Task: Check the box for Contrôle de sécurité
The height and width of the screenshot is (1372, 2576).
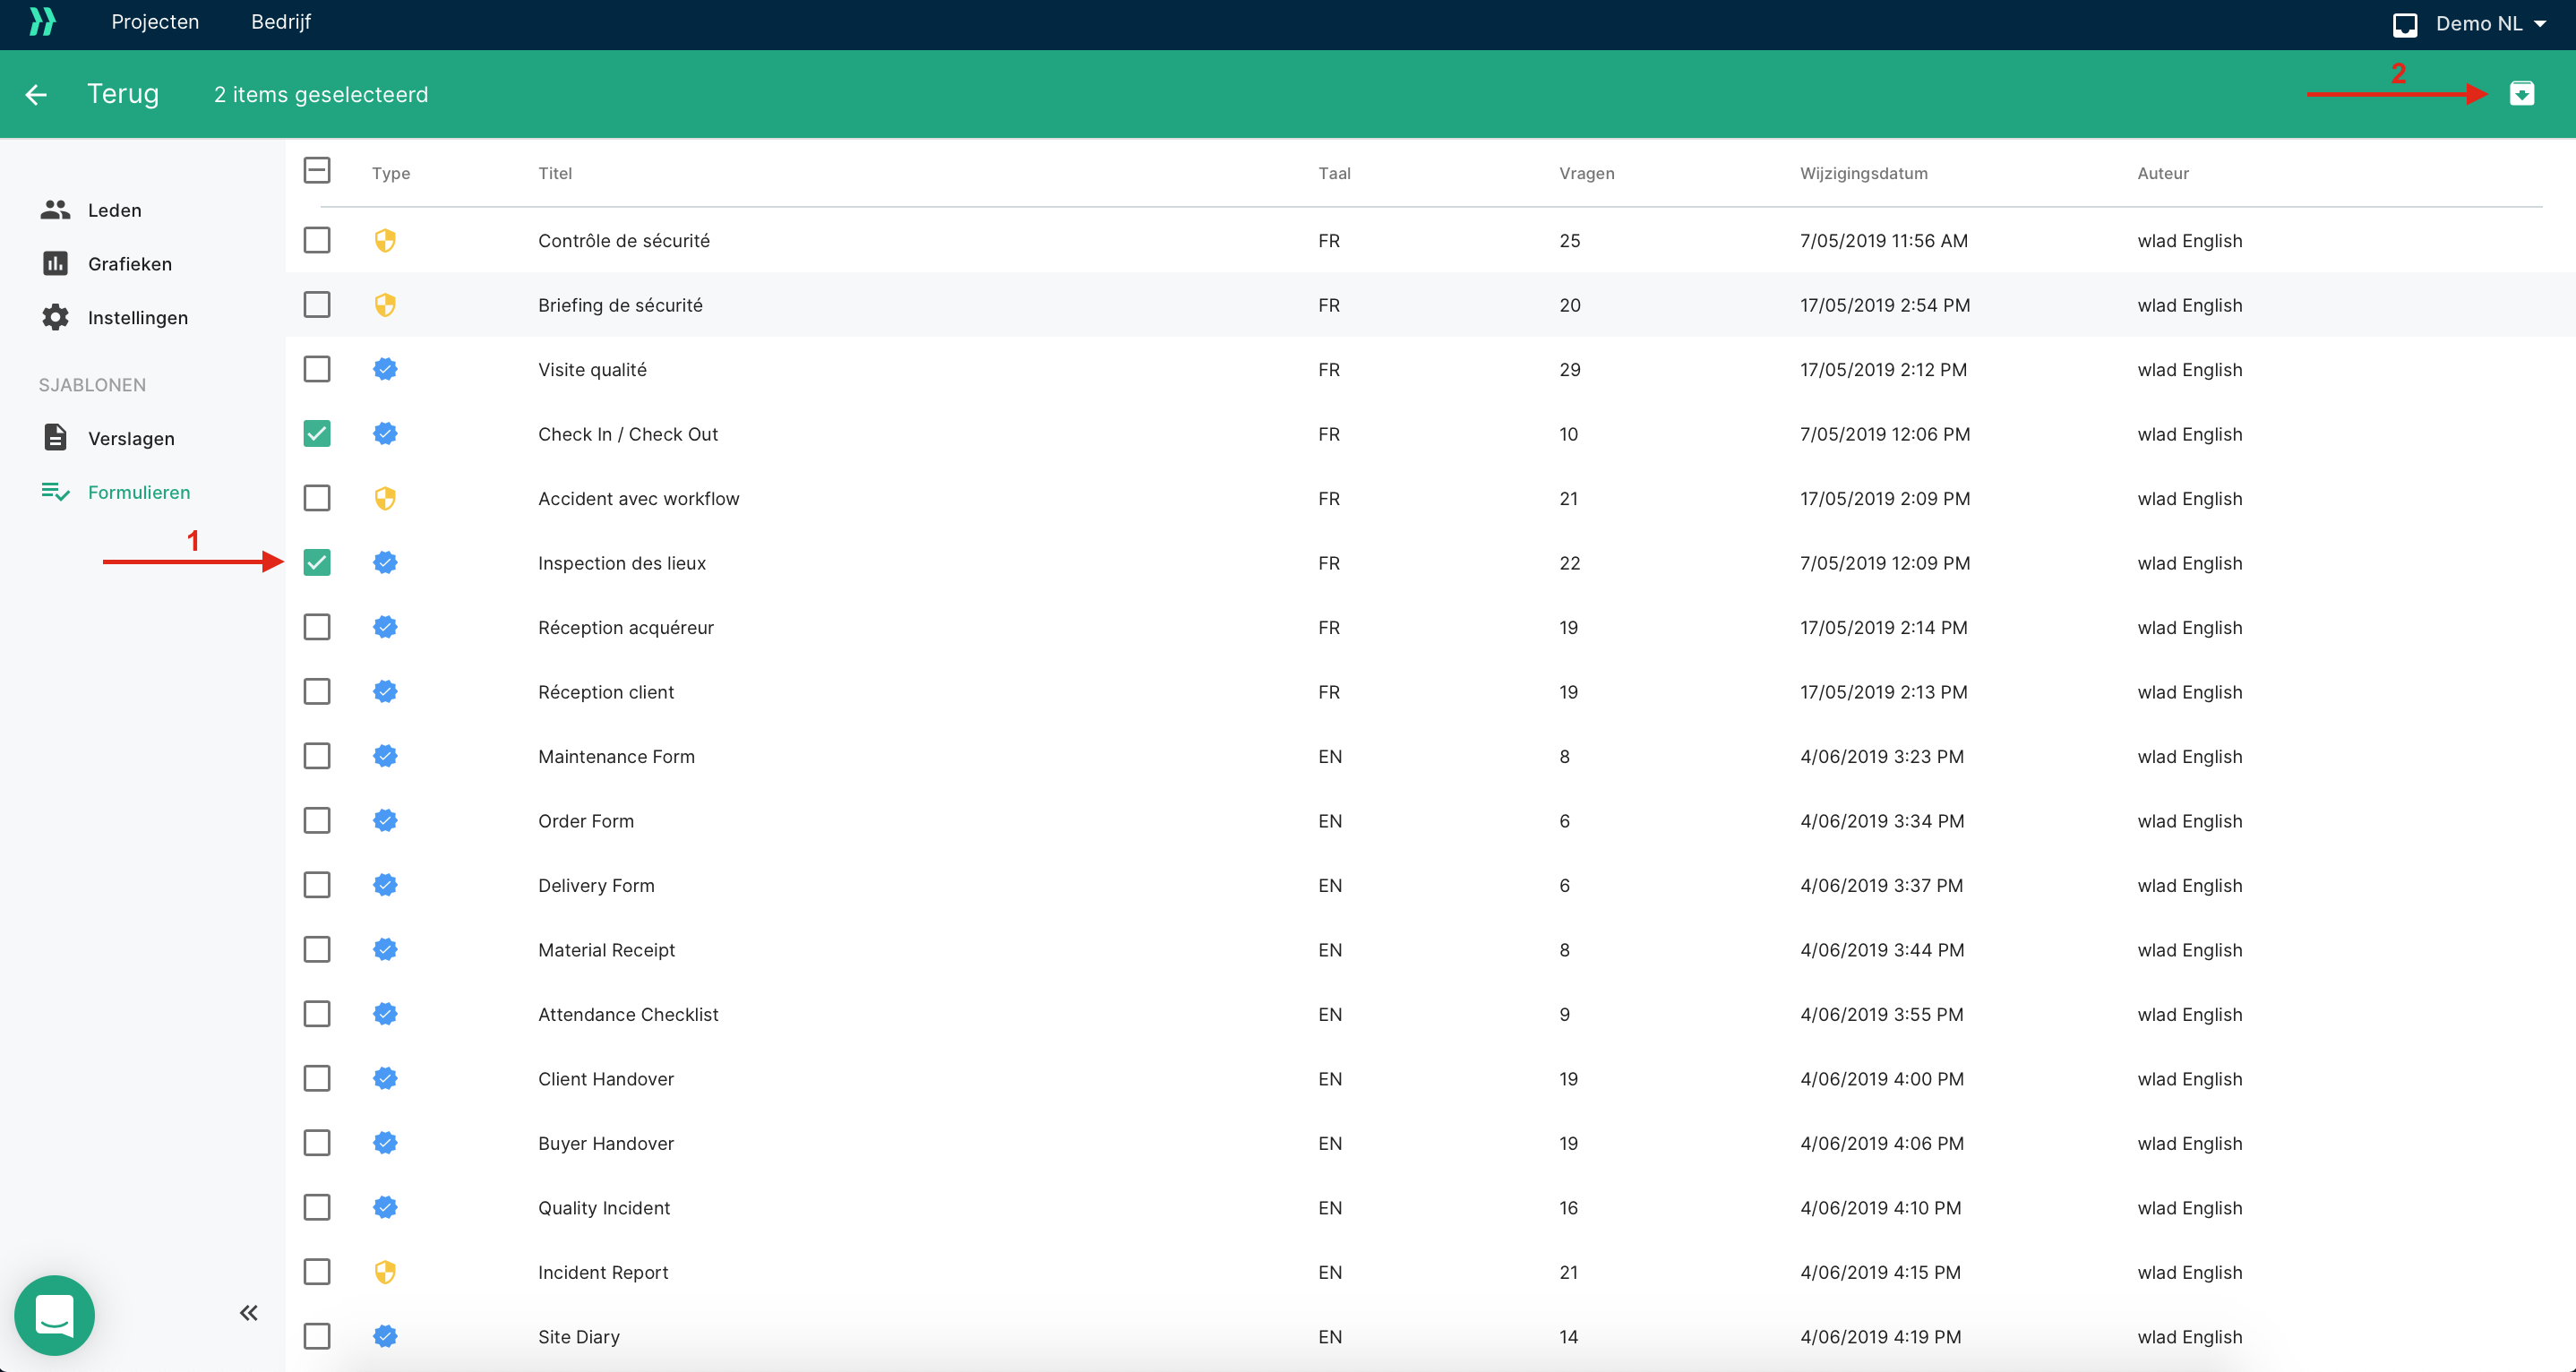Action: point(317,240)
